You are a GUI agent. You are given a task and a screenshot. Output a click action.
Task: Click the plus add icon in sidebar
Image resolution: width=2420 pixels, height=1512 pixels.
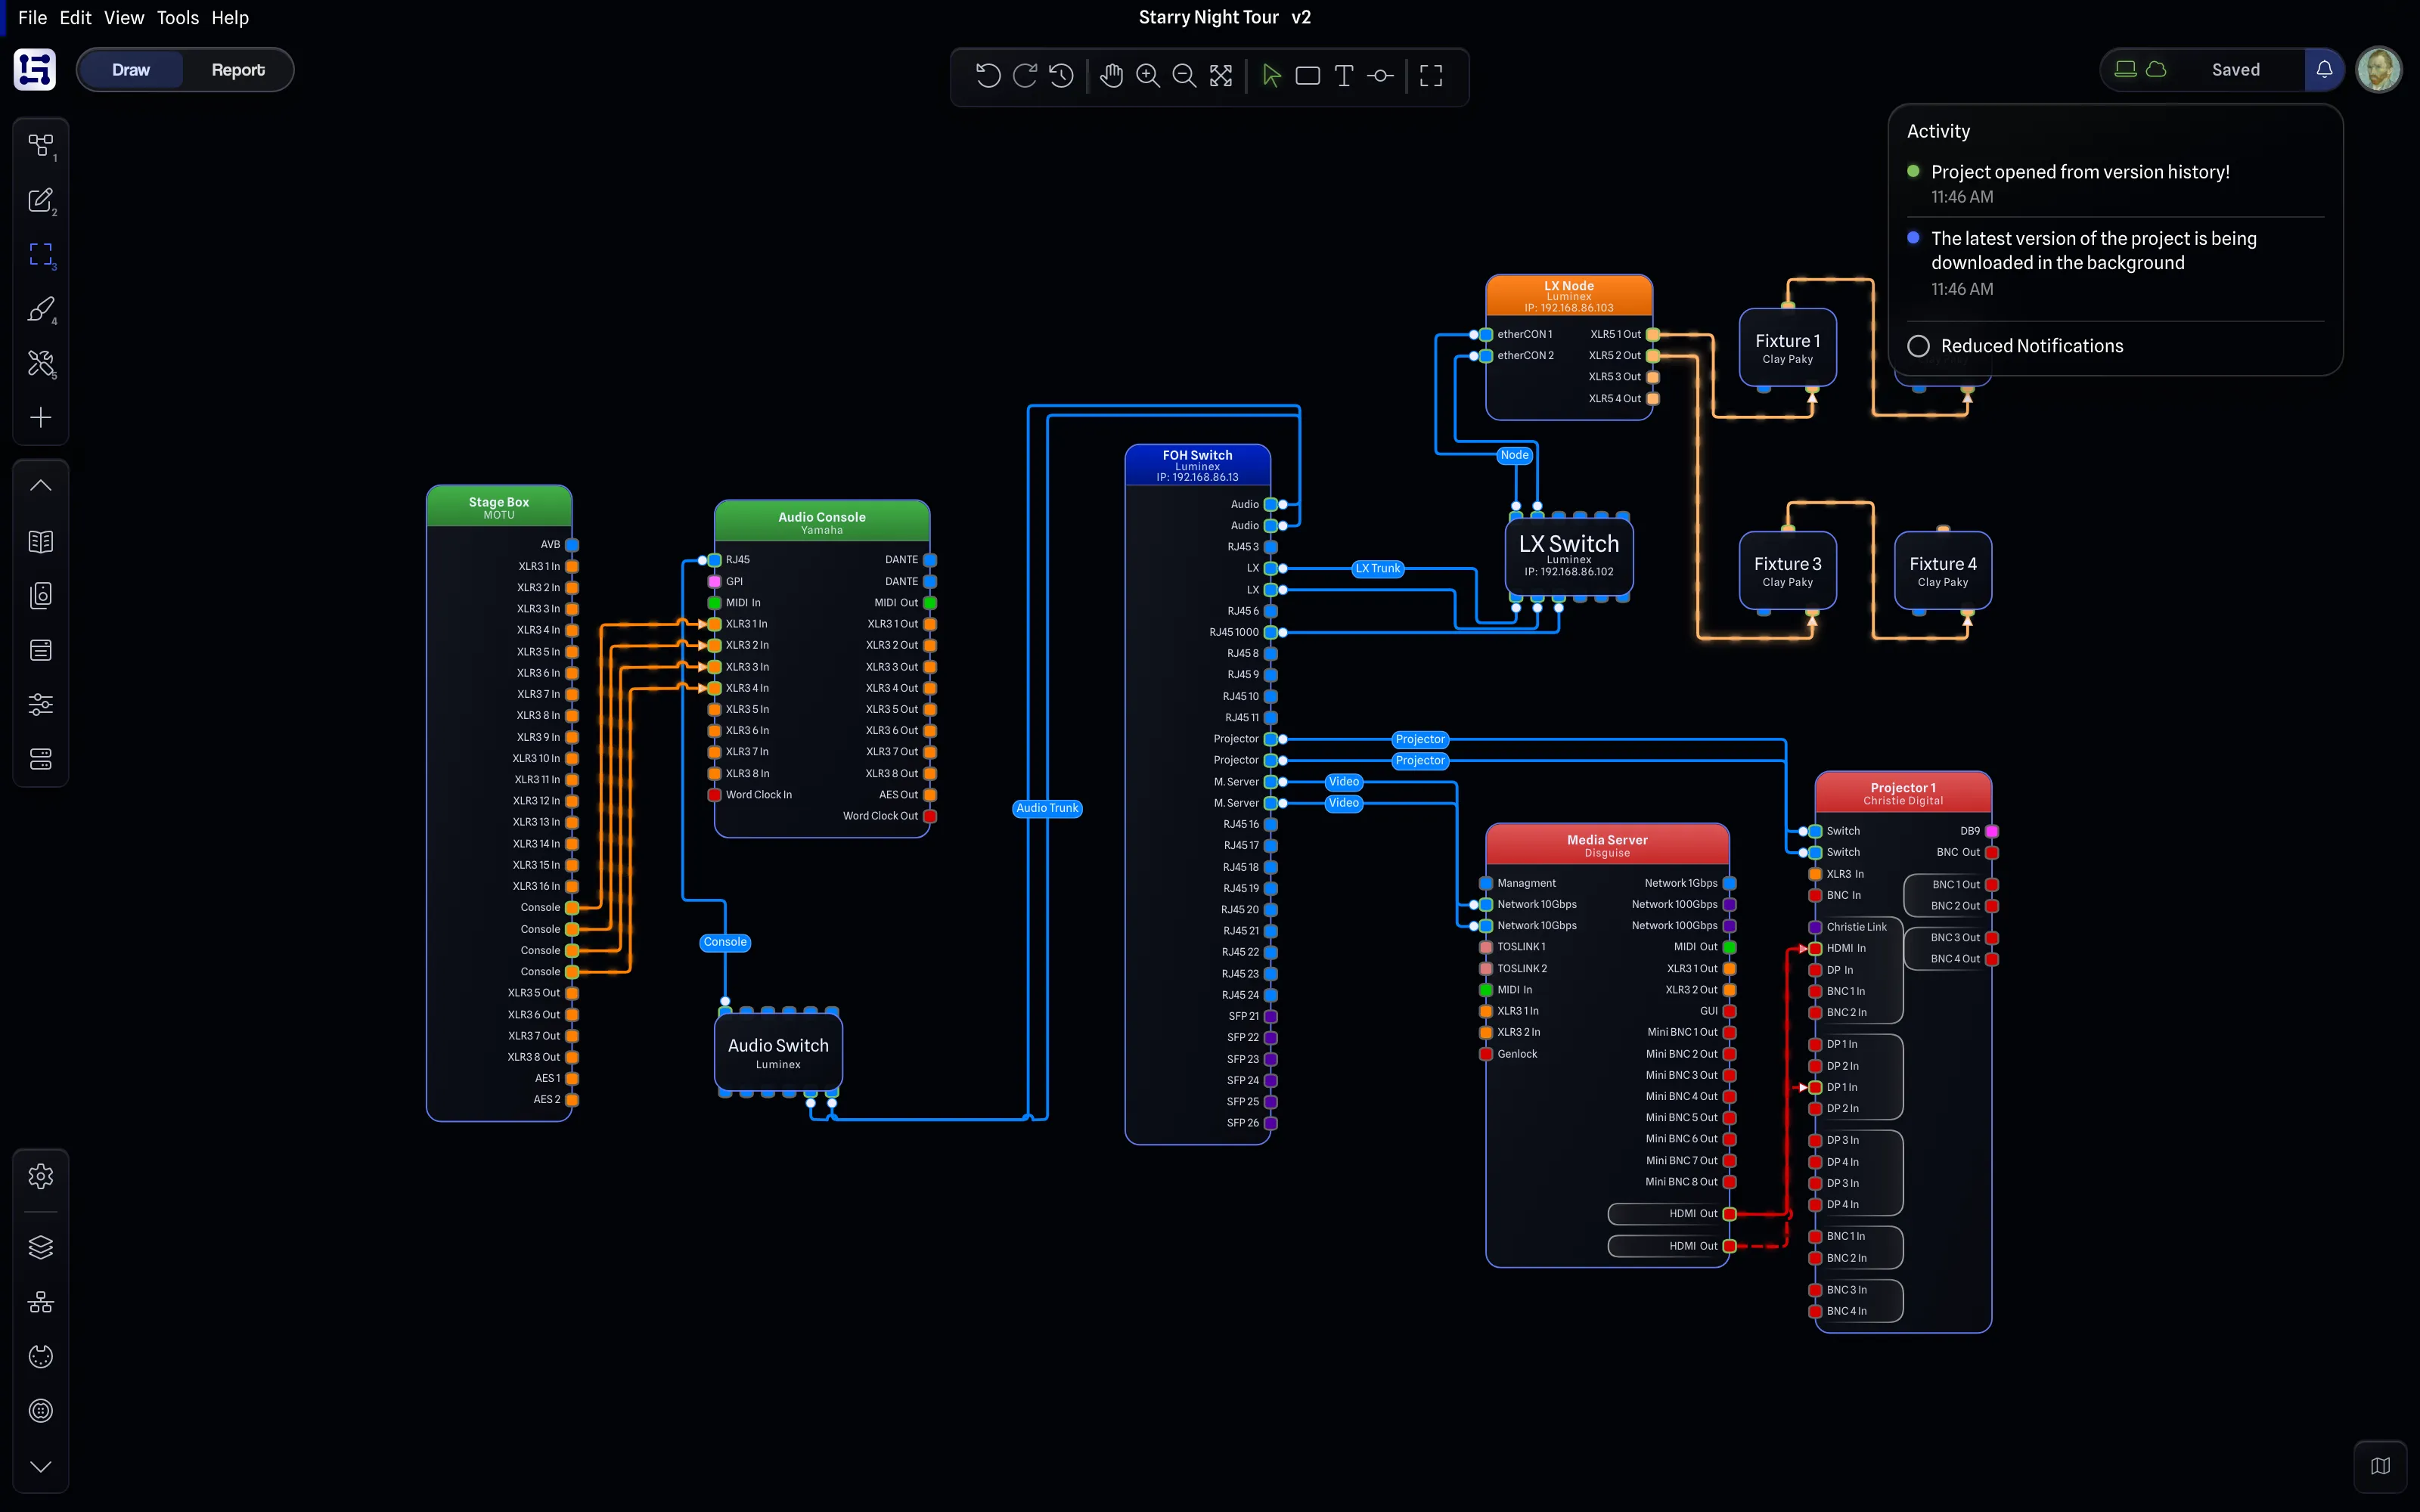pyautogui.click(x=41, y=417)
